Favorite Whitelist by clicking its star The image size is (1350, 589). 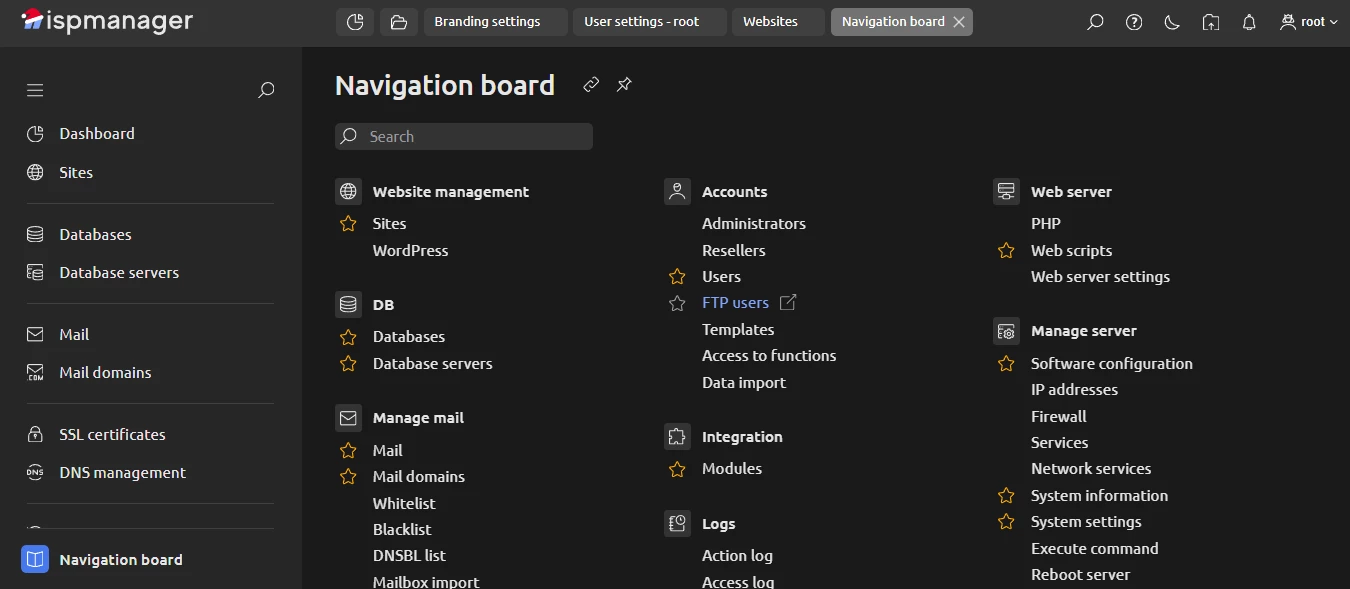point(347,503)
